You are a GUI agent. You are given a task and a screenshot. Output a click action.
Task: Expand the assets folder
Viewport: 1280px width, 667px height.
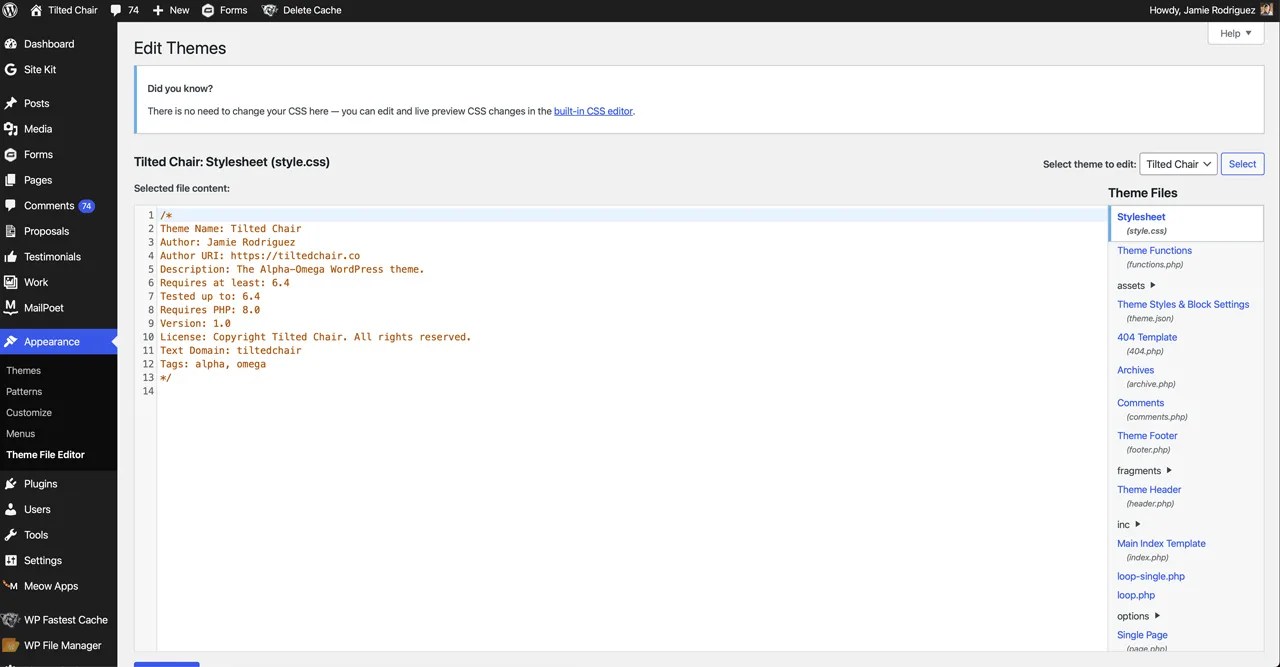point(1136,286)
